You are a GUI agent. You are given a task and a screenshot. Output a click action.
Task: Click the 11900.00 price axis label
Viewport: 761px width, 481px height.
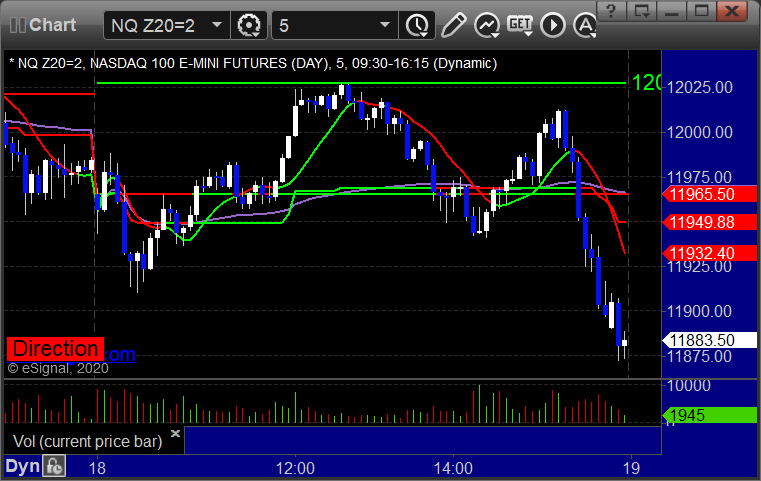(x=700, y=311)
